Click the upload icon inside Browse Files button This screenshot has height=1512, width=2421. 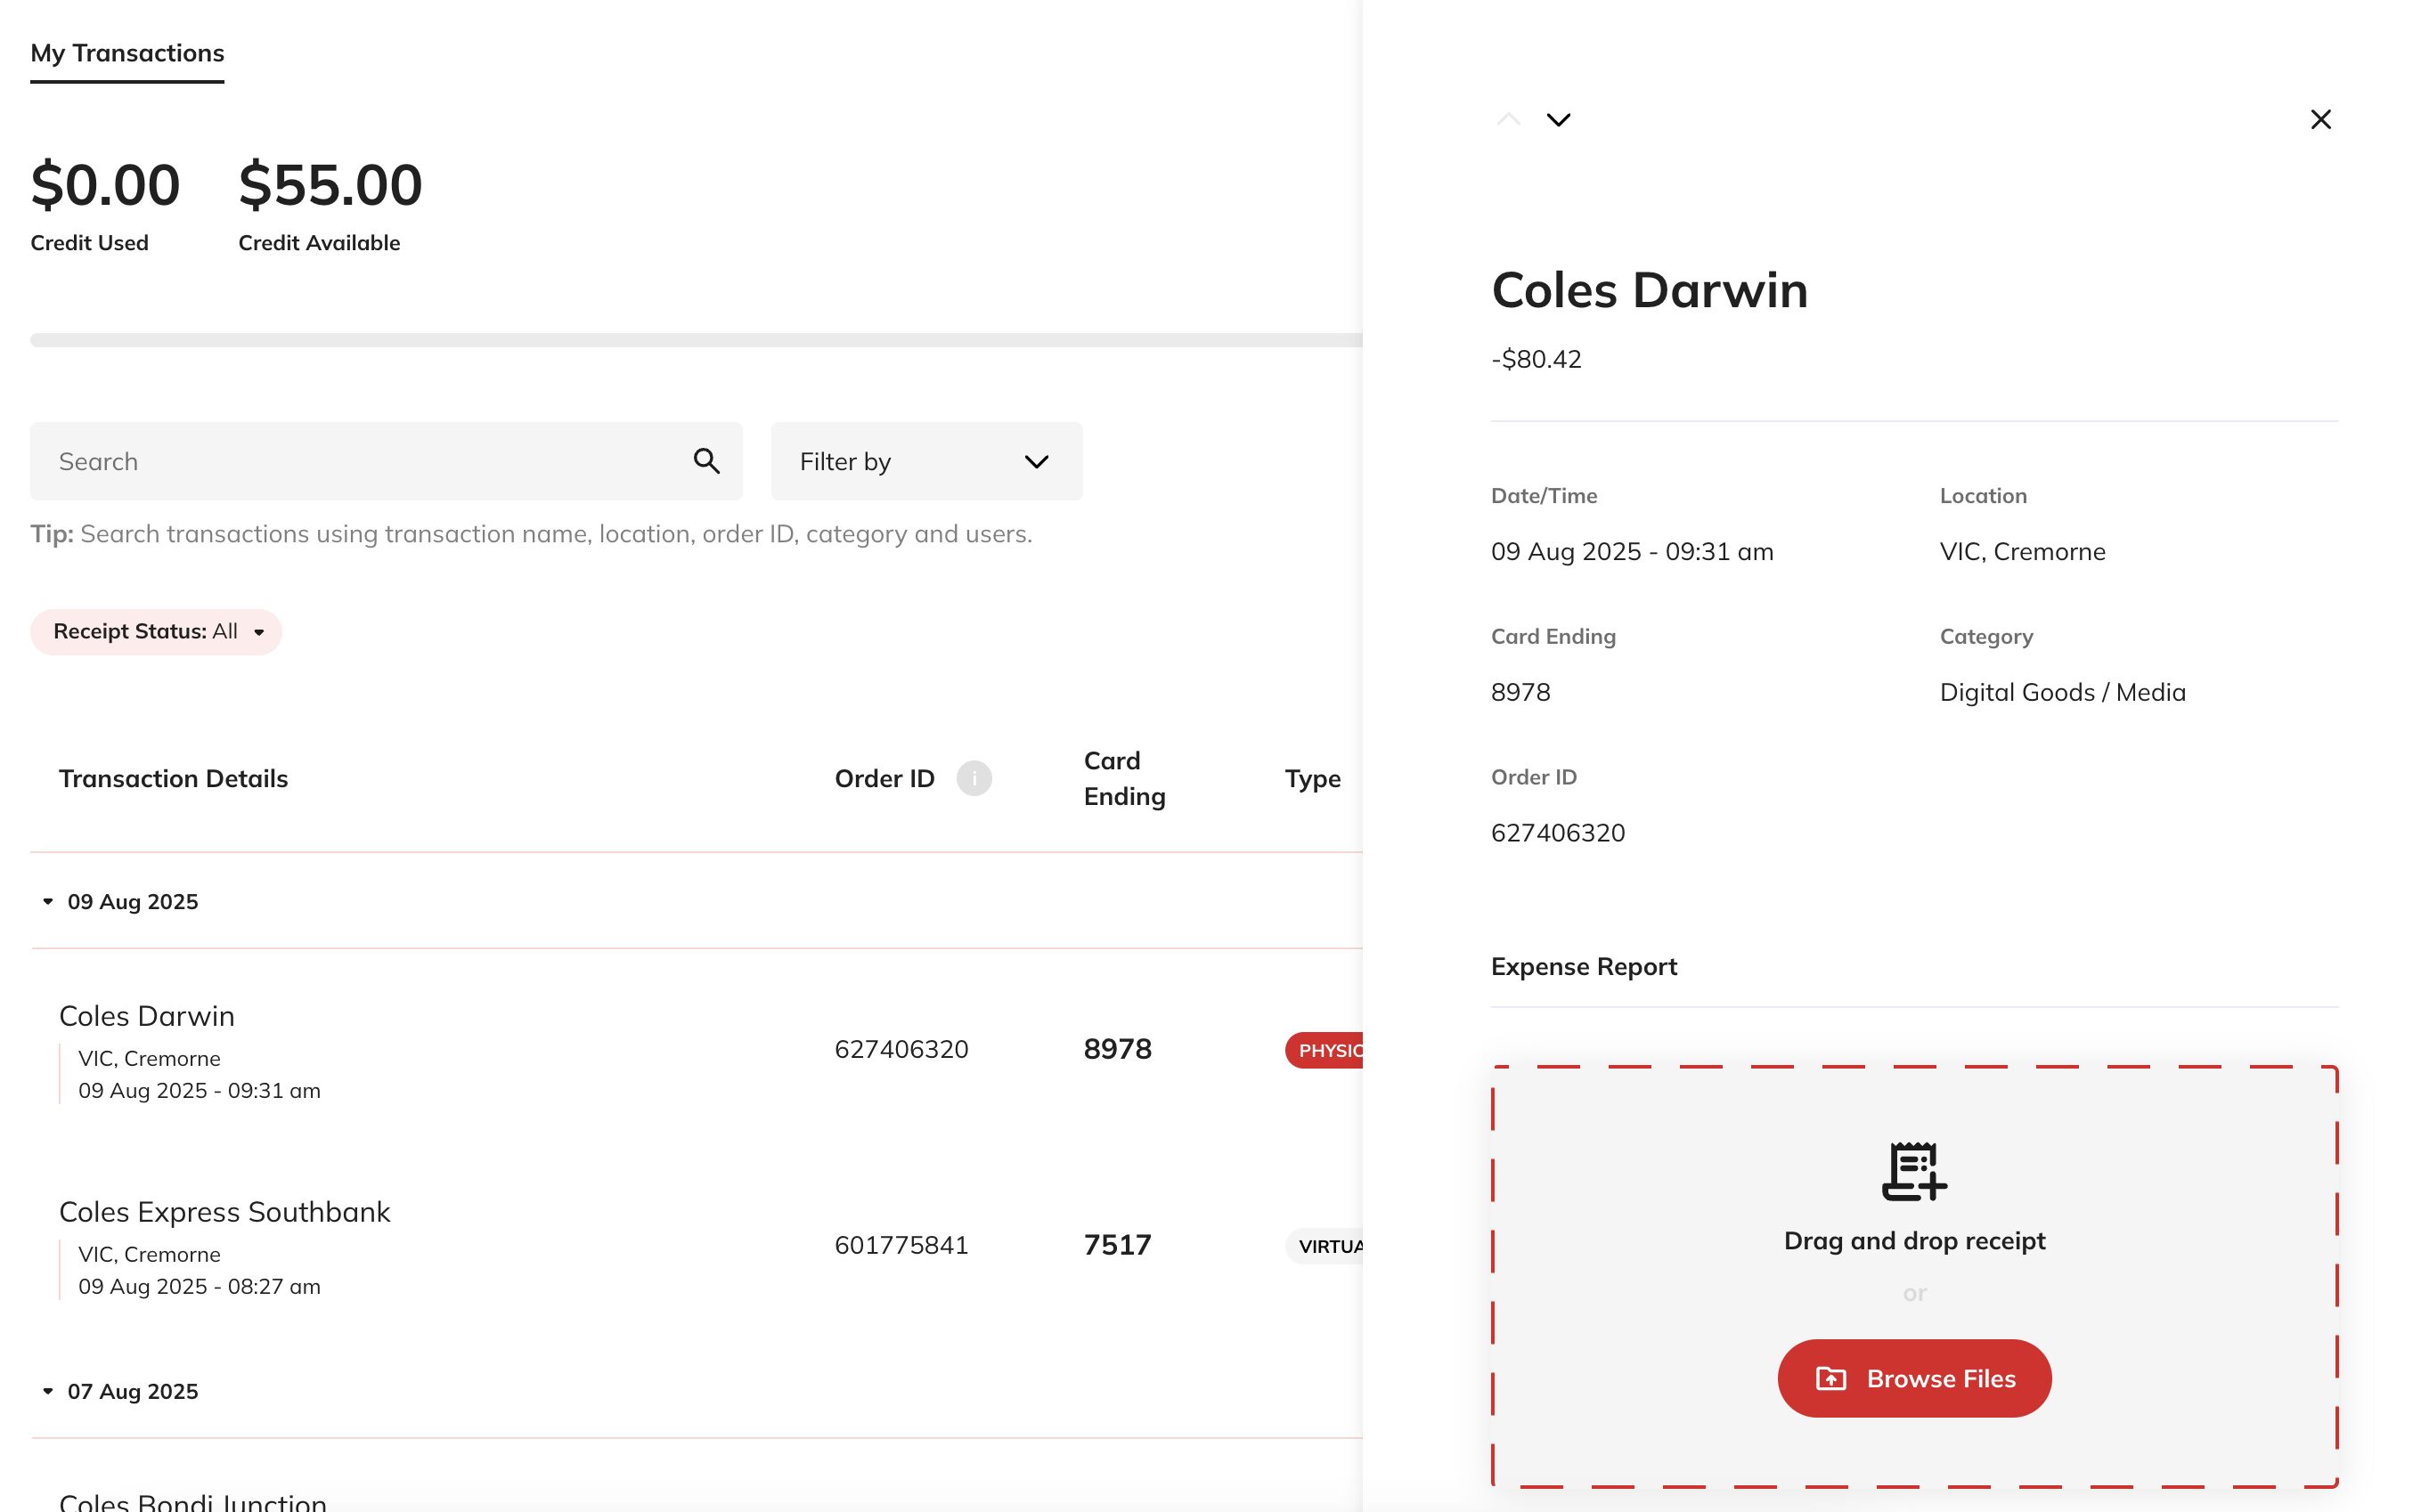pyautogui.click(x=1831, y=1378)
